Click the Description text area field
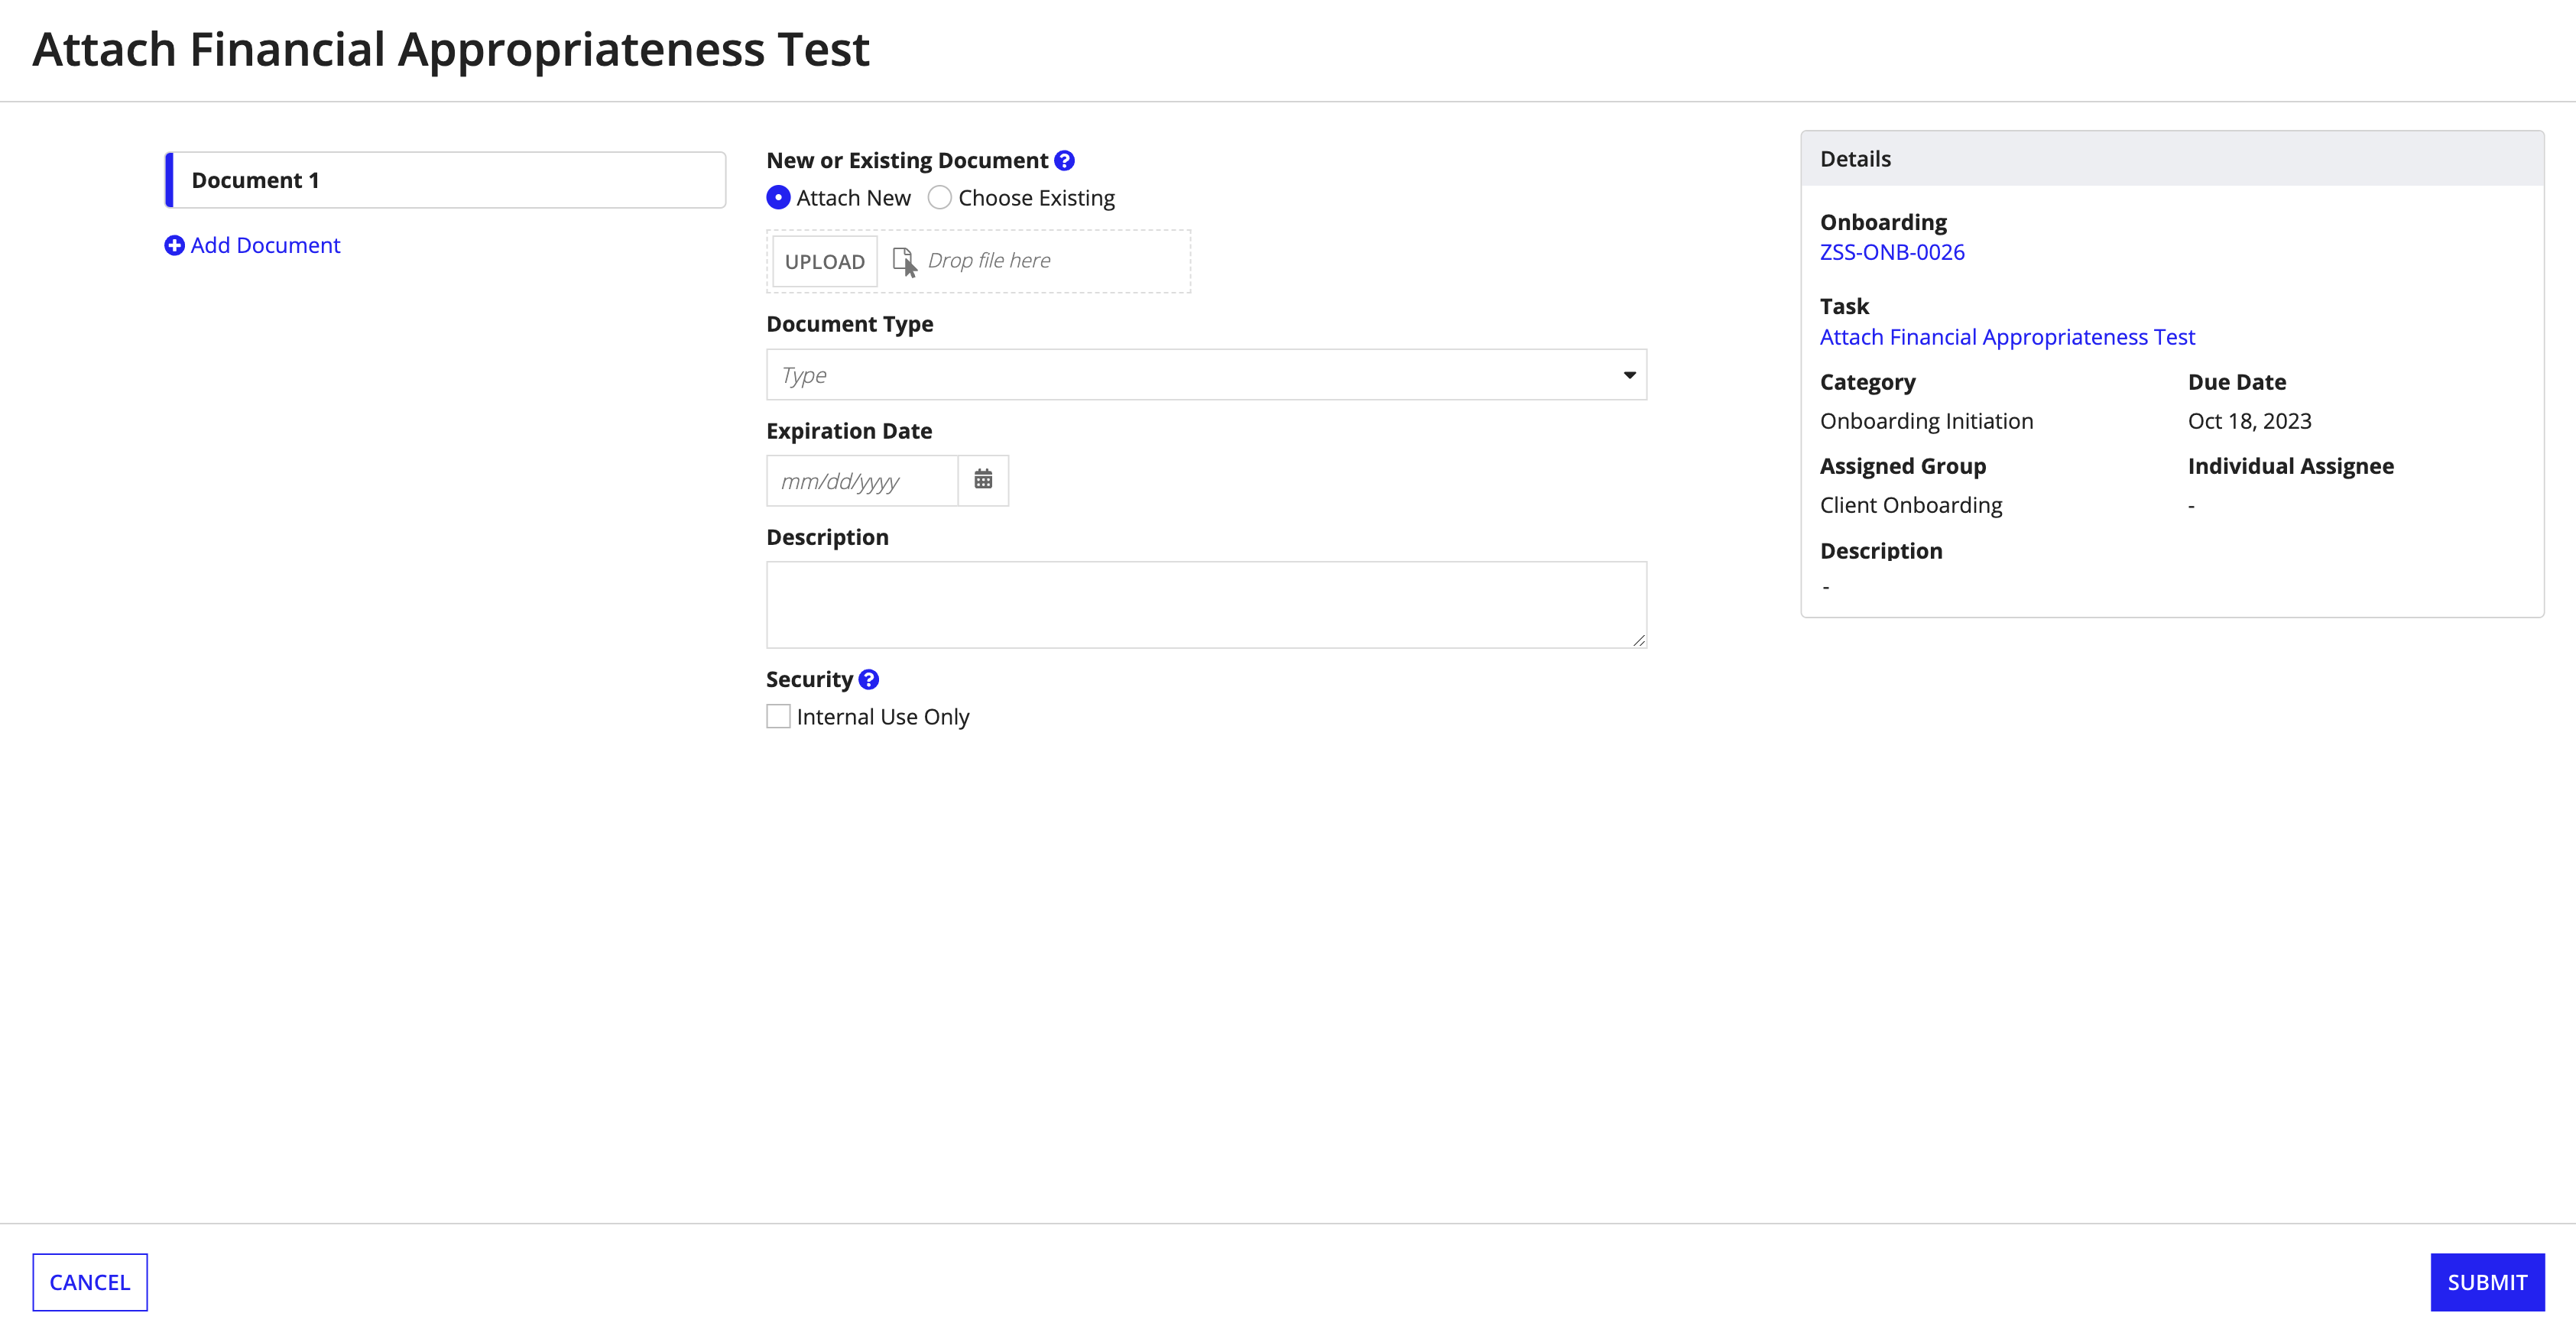The width and height of the screenshot is (2576, 1339). point(1206,603)
